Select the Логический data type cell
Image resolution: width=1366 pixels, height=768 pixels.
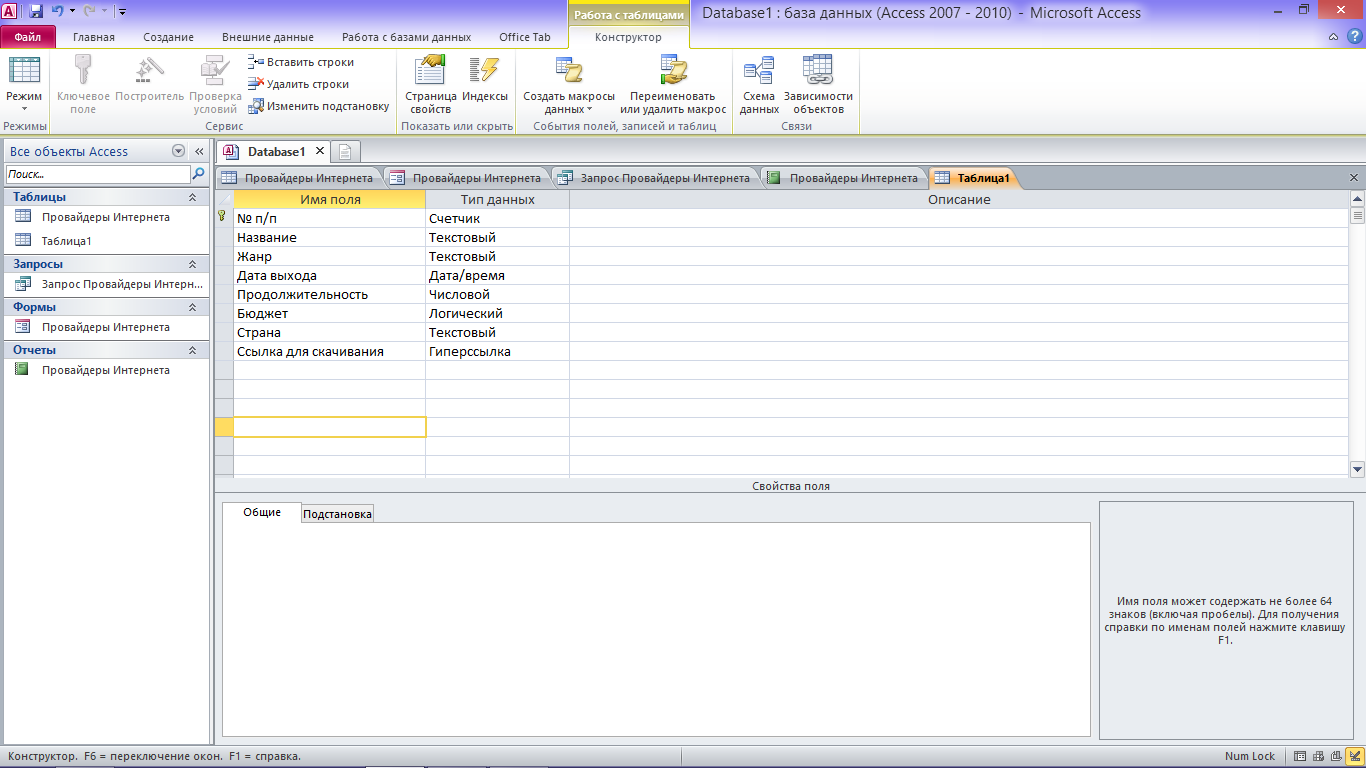click(x=497, y=314)
